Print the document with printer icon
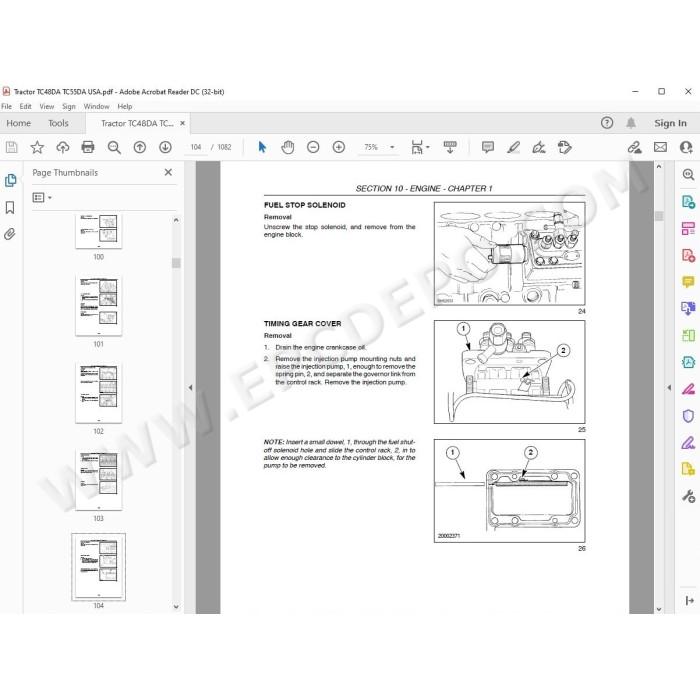700x700 pixels. coord(88,147)
